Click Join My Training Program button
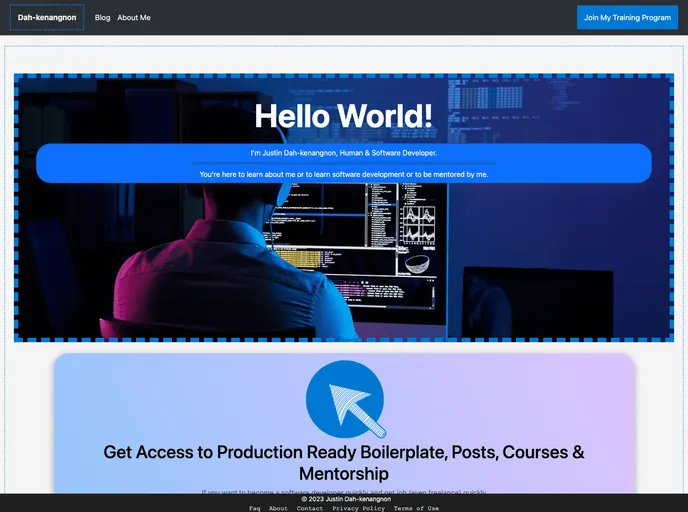 [627, 18]
